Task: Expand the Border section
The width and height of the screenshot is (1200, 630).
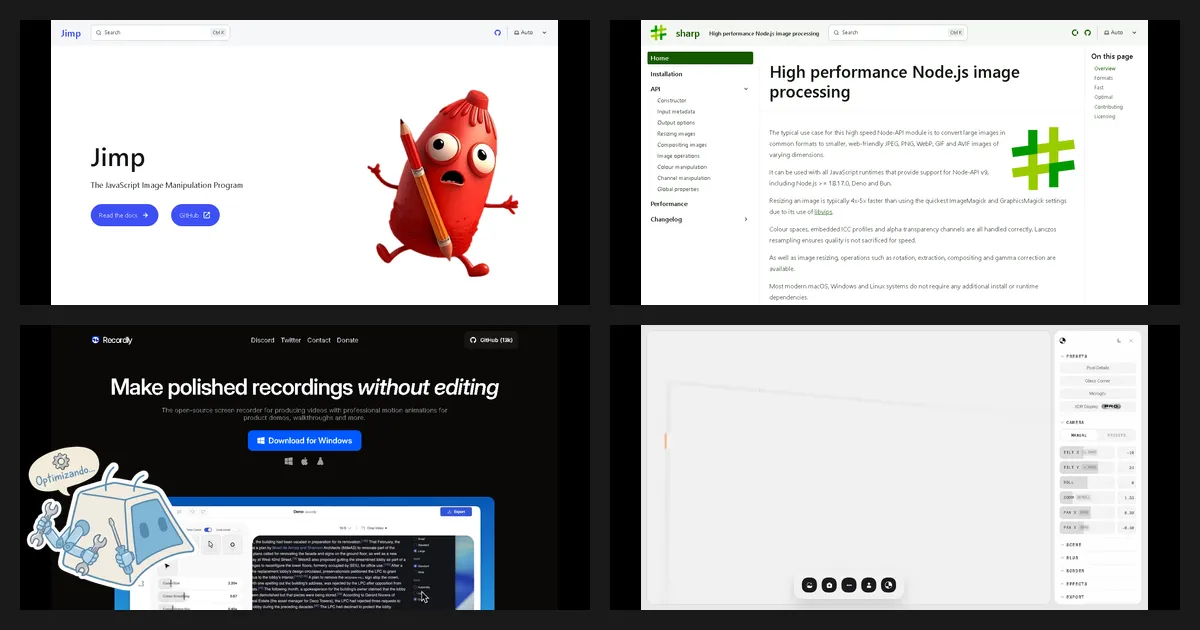Action: pos(1074,571)
